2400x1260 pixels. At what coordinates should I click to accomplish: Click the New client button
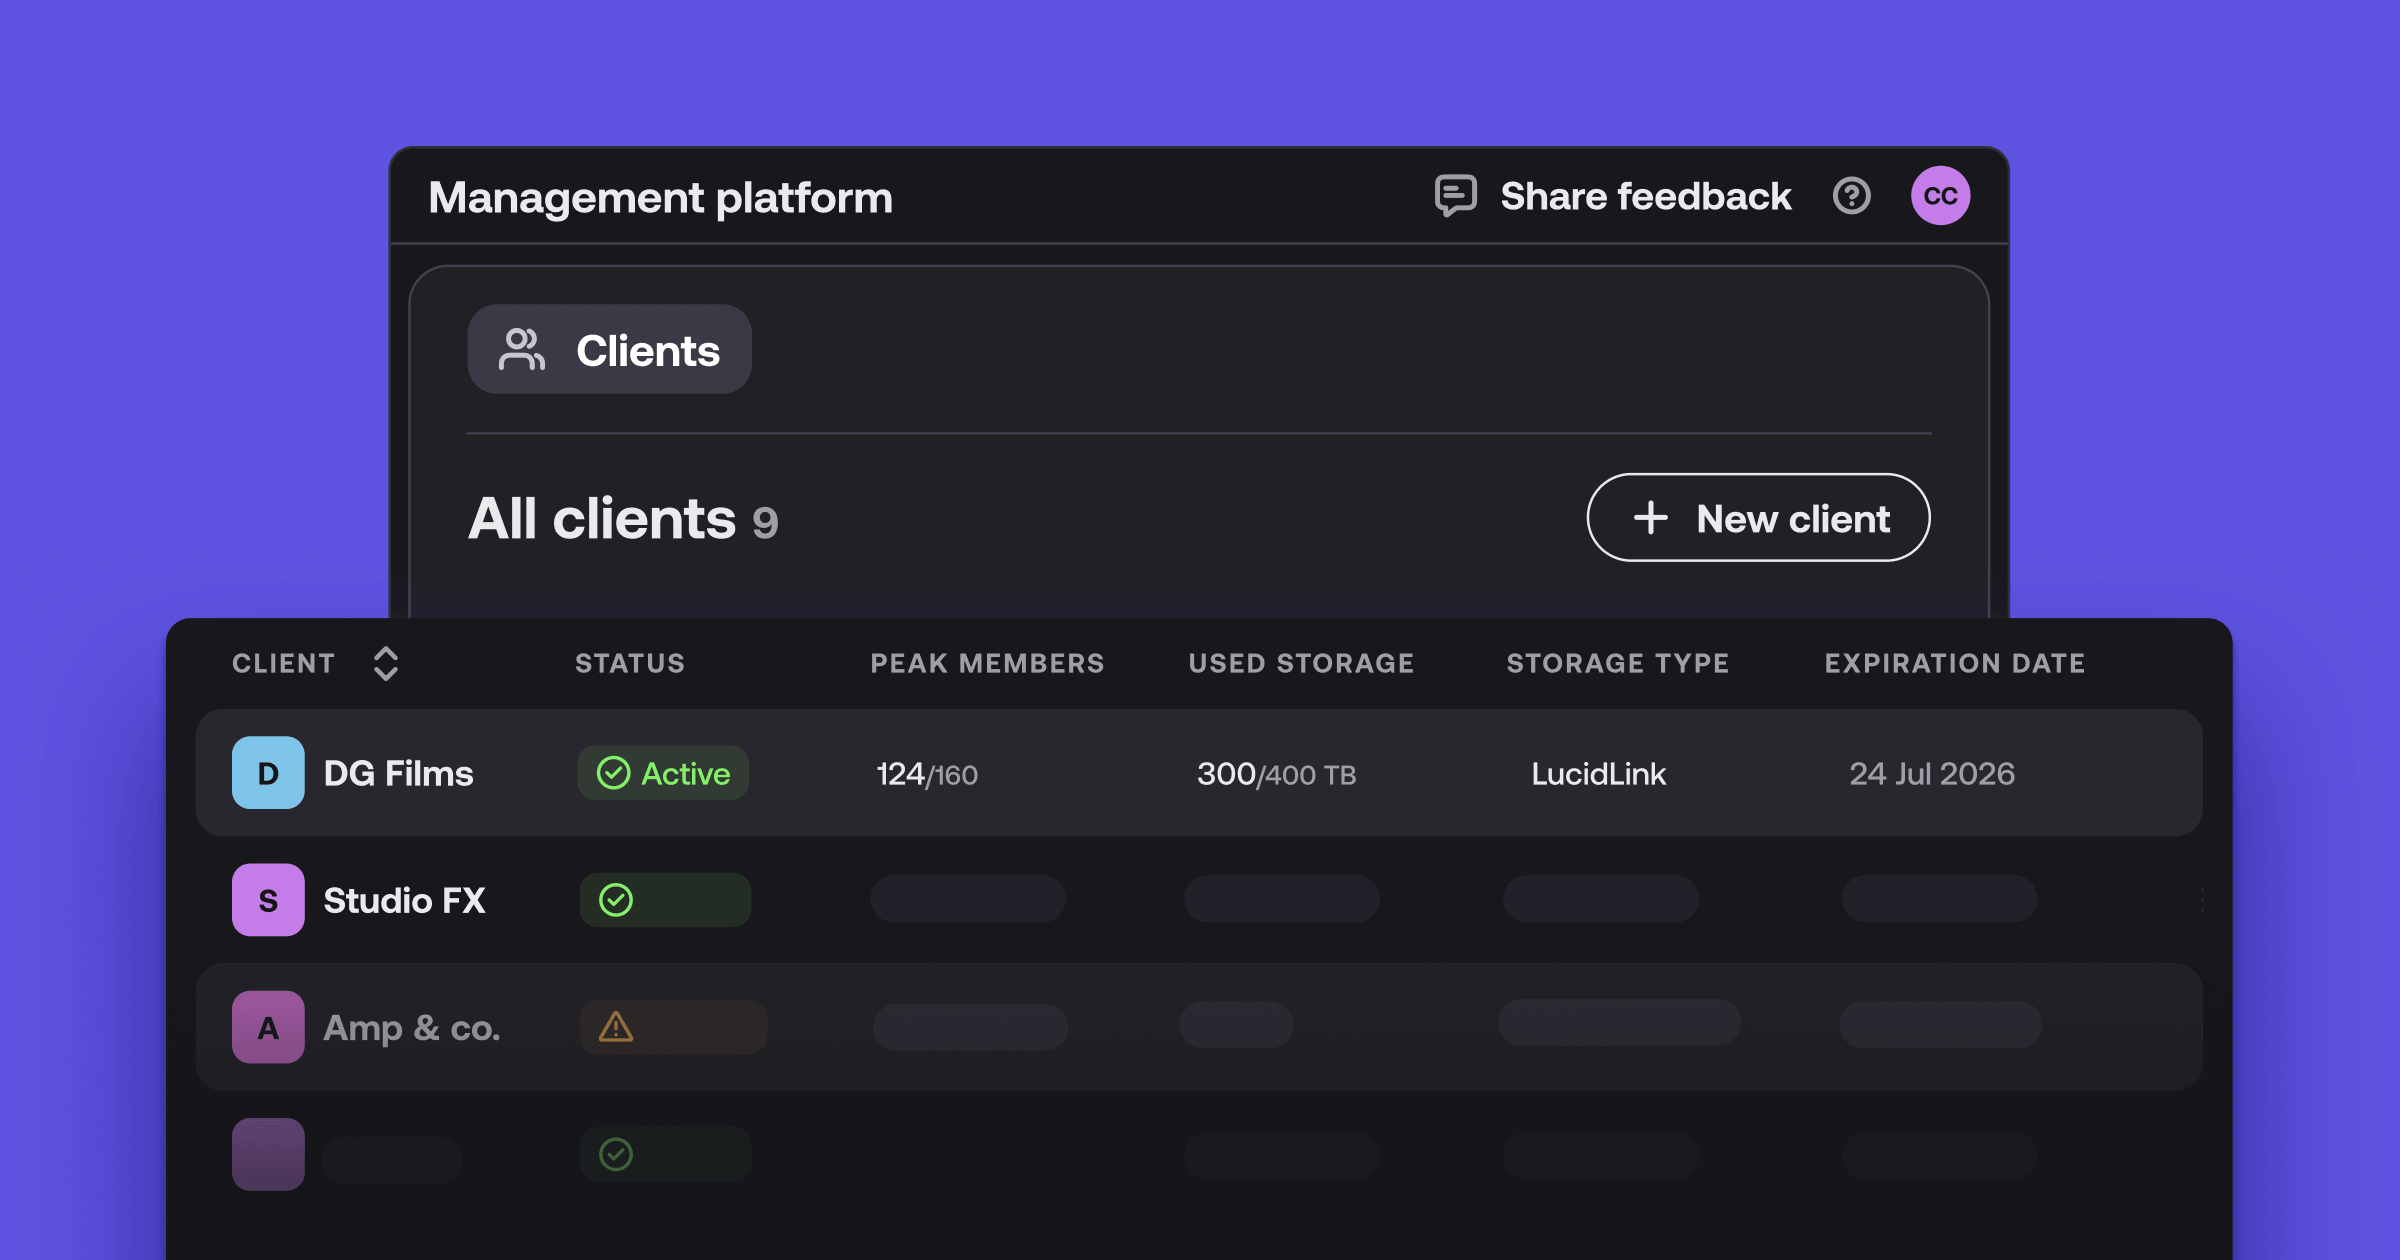[x=1758, y=517]
